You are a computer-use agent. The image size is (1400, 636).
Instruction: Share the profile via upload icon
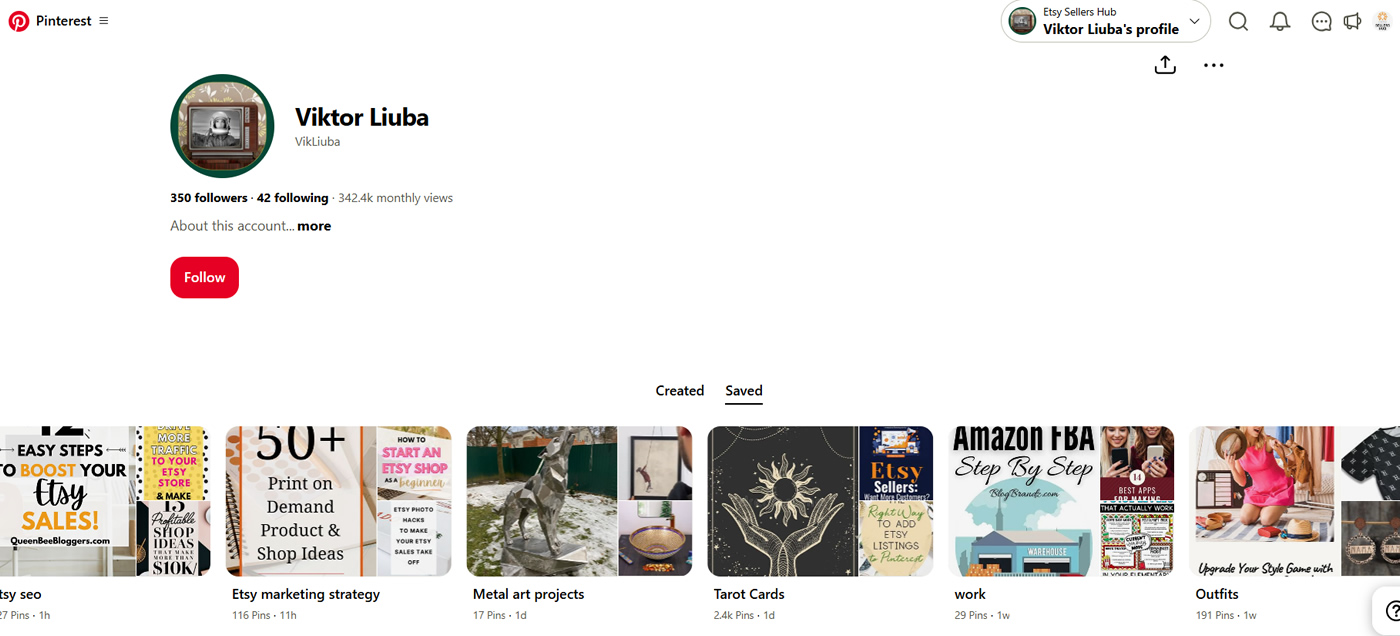point(1165,65)
